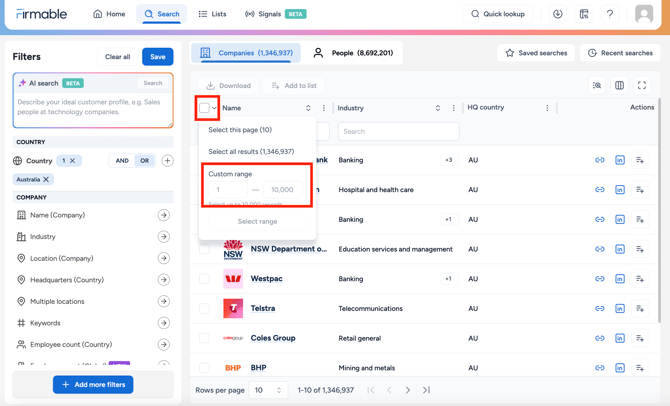
Task: Click the custom range maximum input field
Action: [283, 190]
